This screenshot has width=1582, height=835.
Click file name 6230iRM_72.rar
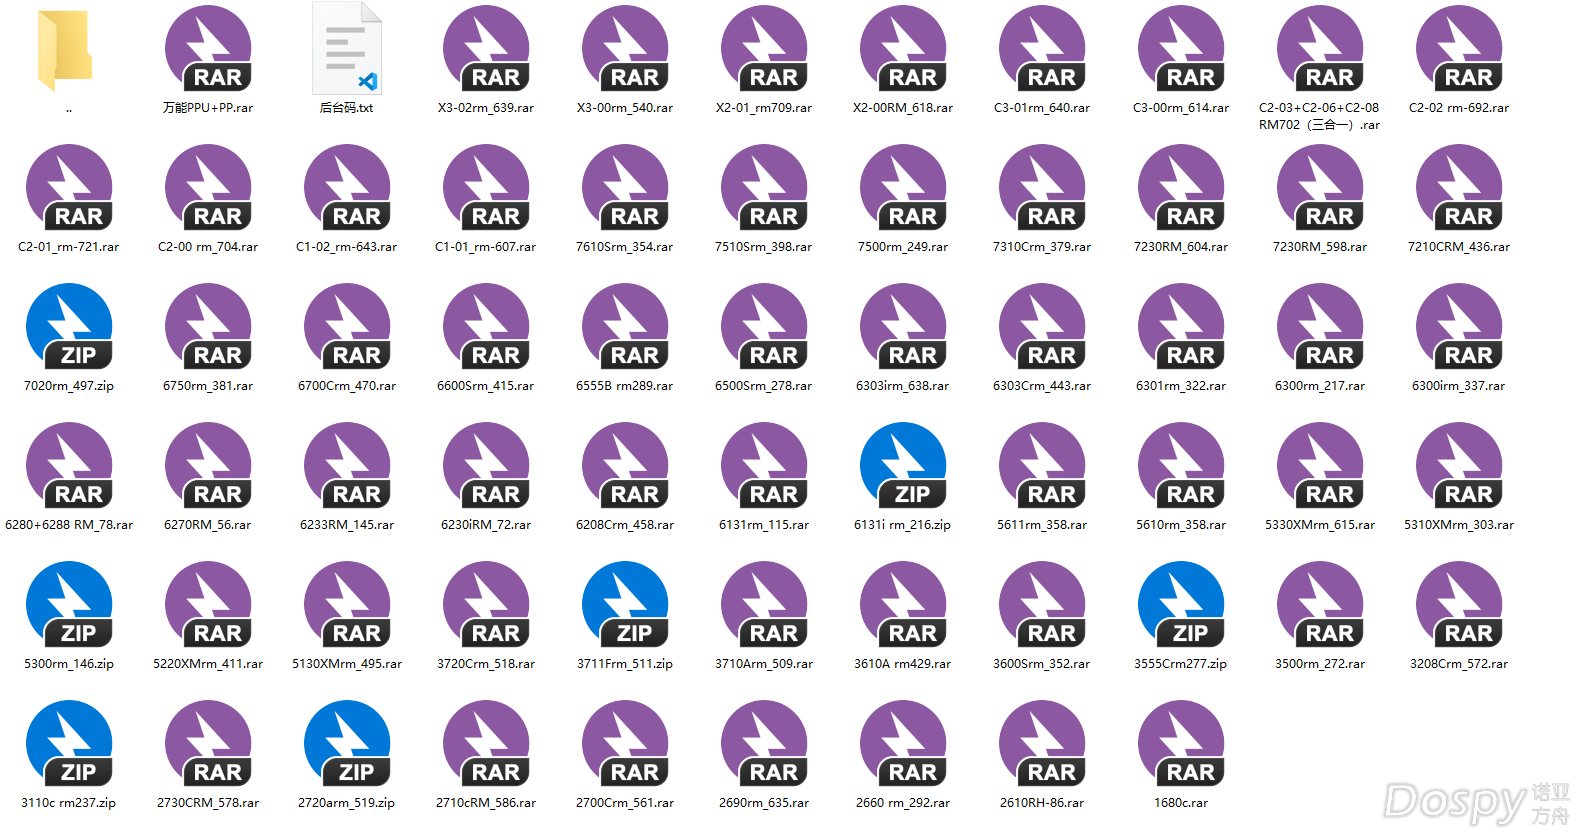tap(486, 525)
